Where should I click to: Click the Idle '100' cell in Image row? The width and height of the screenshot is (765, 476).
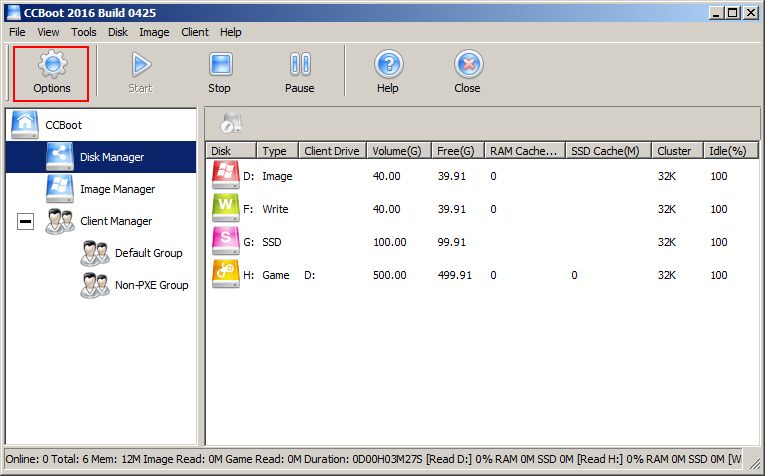tap(719, 176)
